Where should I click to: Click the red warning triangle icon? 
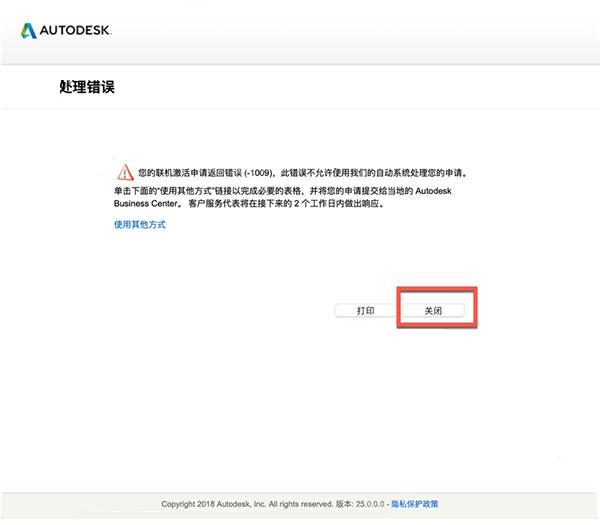tap(125, 172)
